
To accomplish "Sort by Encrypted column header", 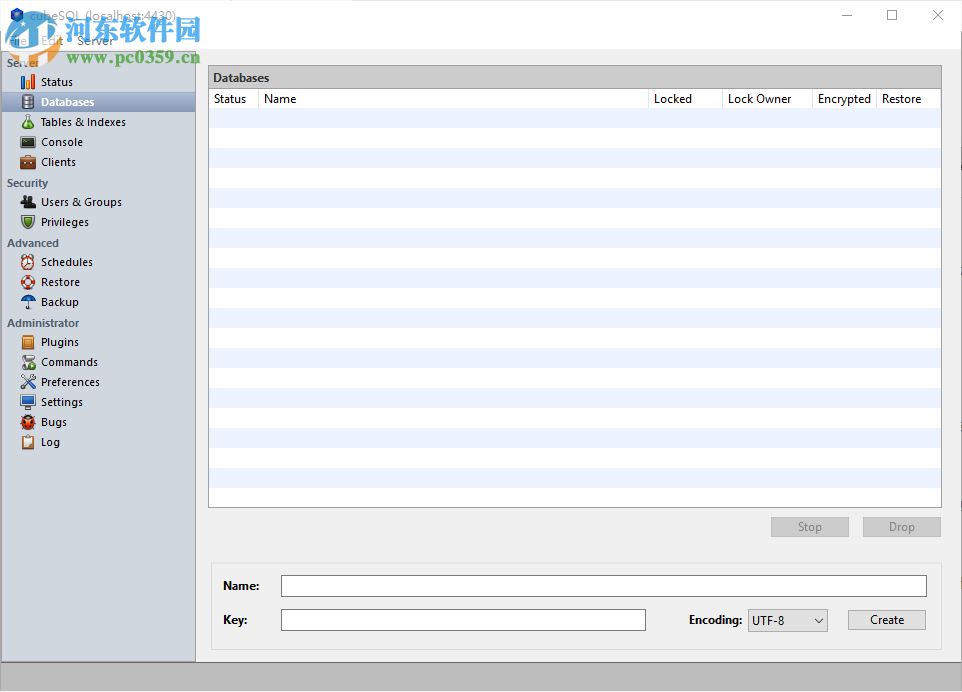I will click(844, 99).
